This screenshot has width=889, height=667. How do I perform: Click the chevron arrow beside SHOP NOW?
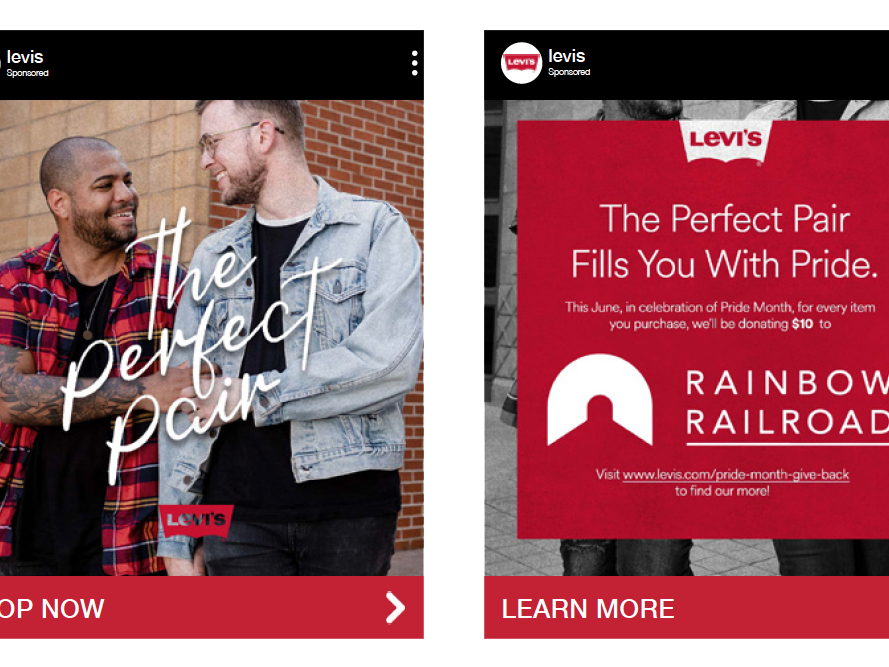coord(395,608)
